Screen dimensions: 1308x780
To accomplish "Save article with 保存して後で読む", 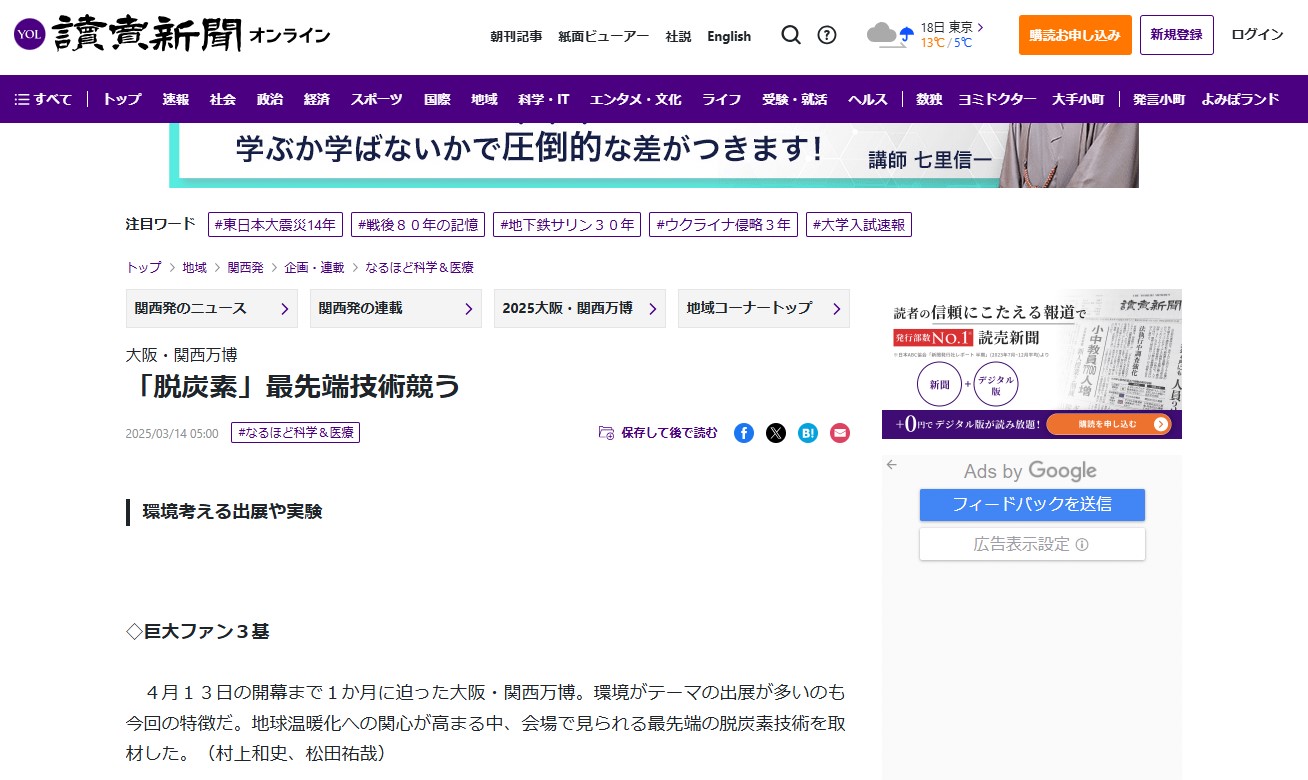I will tap(658, 433).
